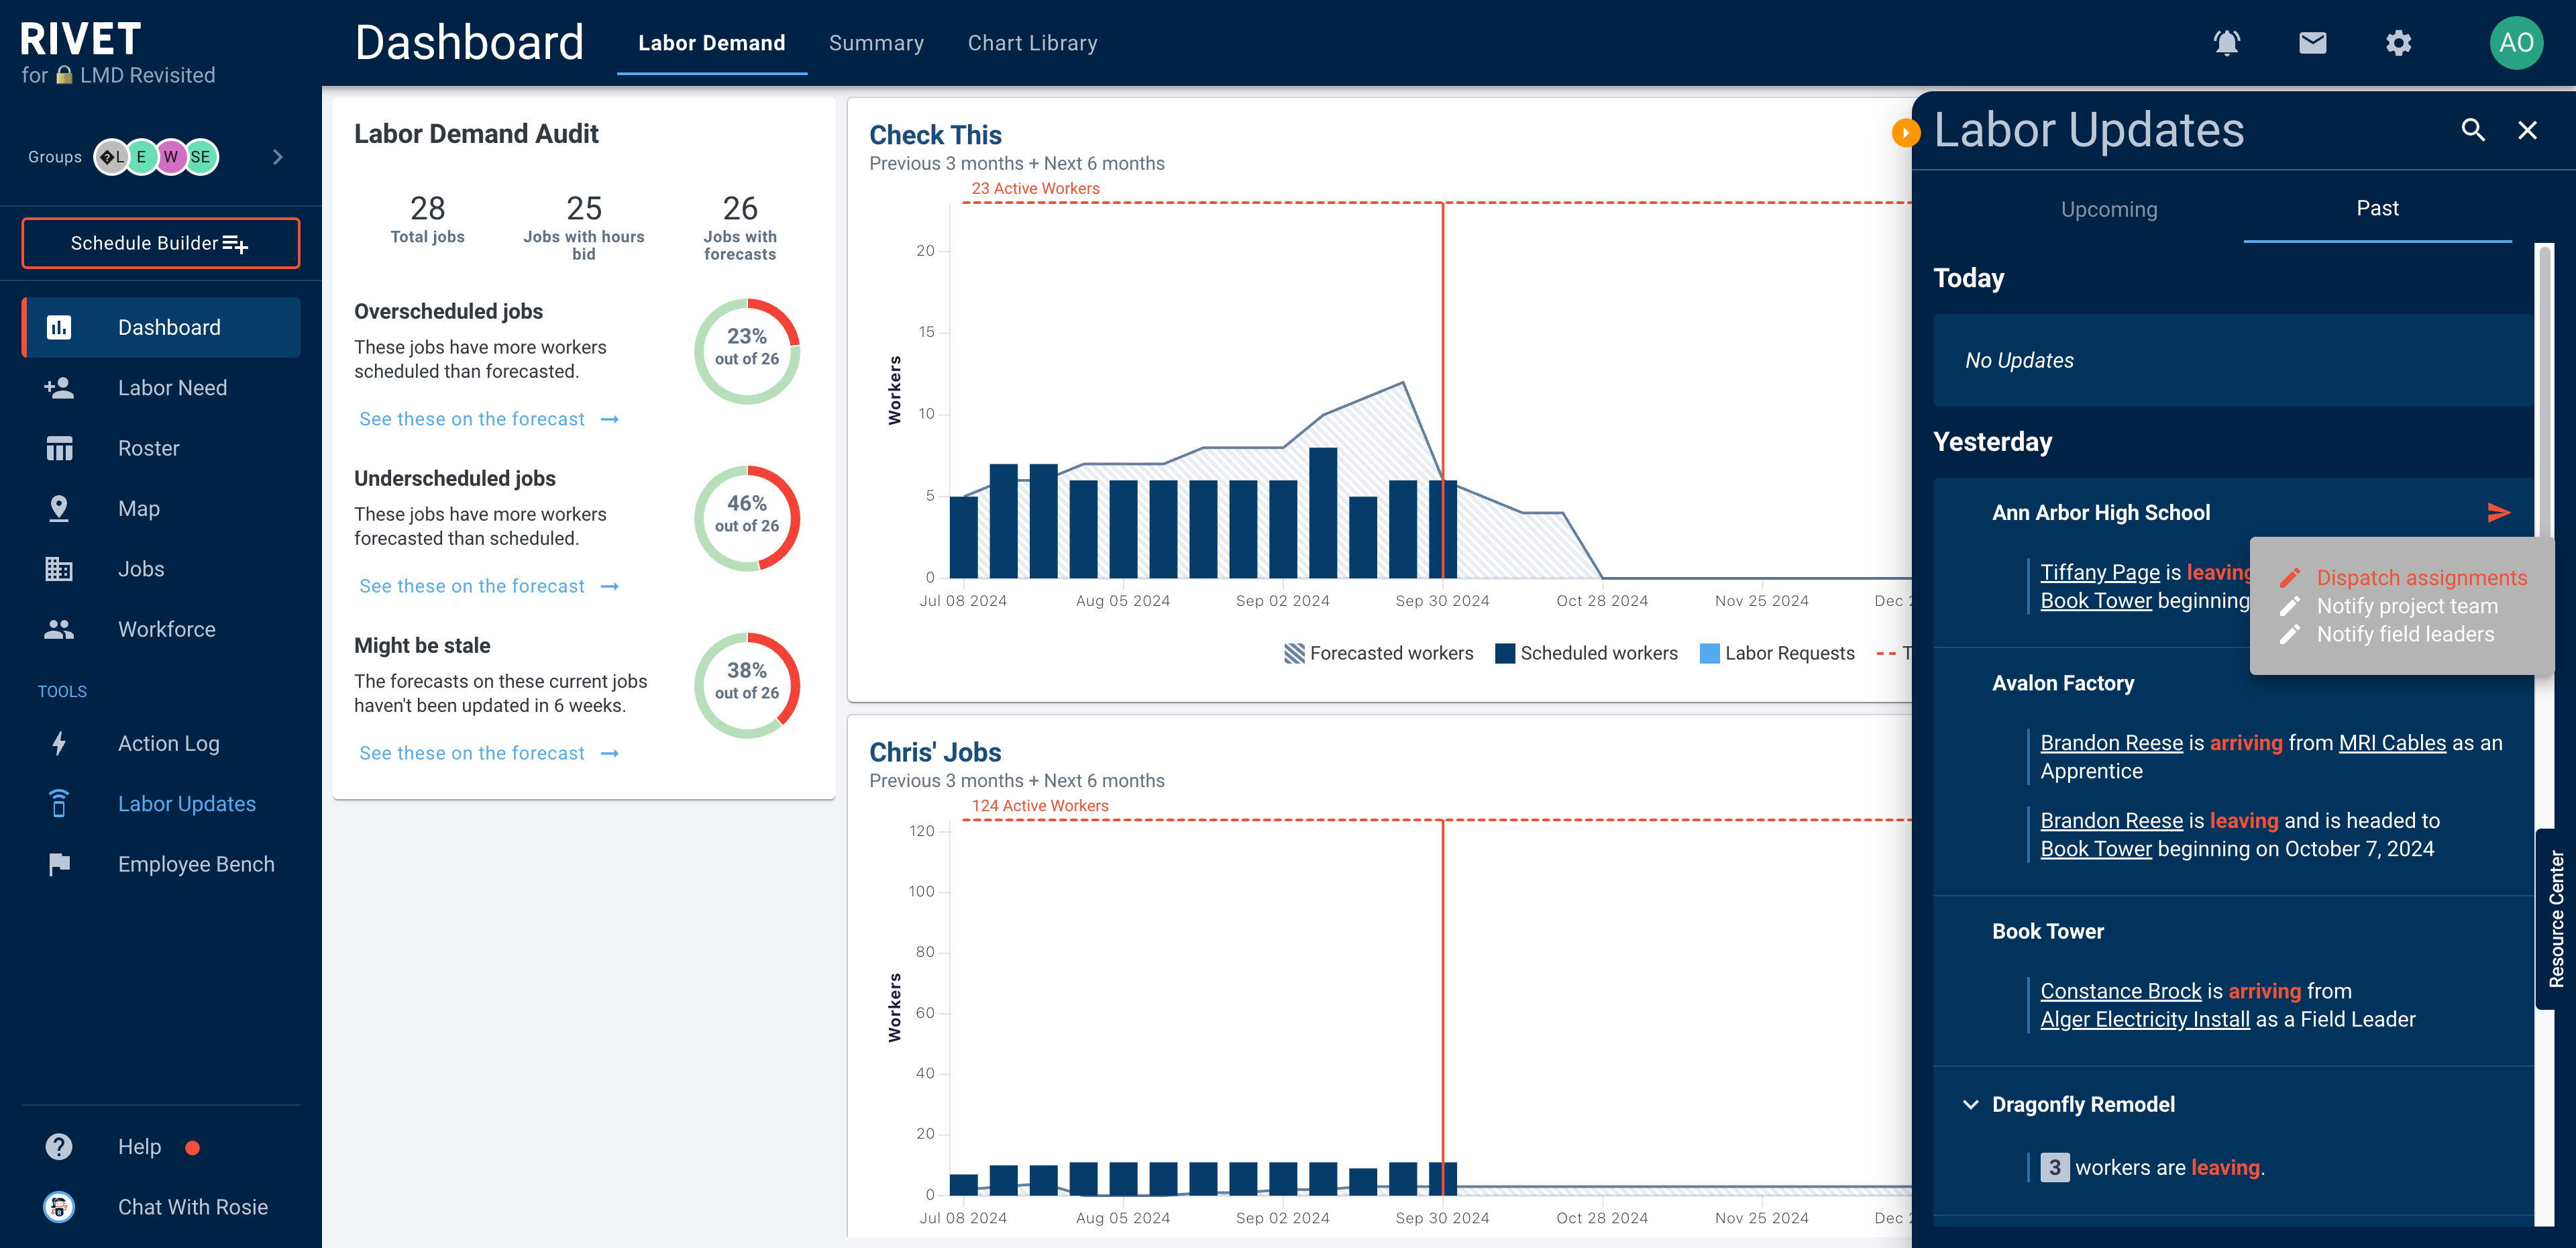
Task: Open the notifications bell
Action: (x=2226, y=43)
